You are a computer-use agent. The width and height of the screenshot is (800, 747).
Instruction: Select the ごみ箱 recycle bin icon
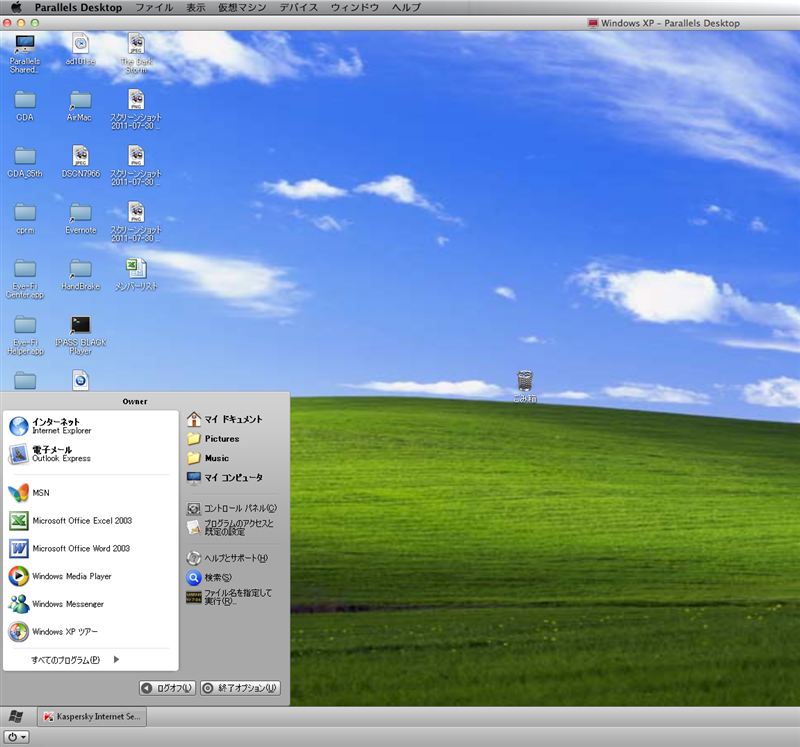525,386
